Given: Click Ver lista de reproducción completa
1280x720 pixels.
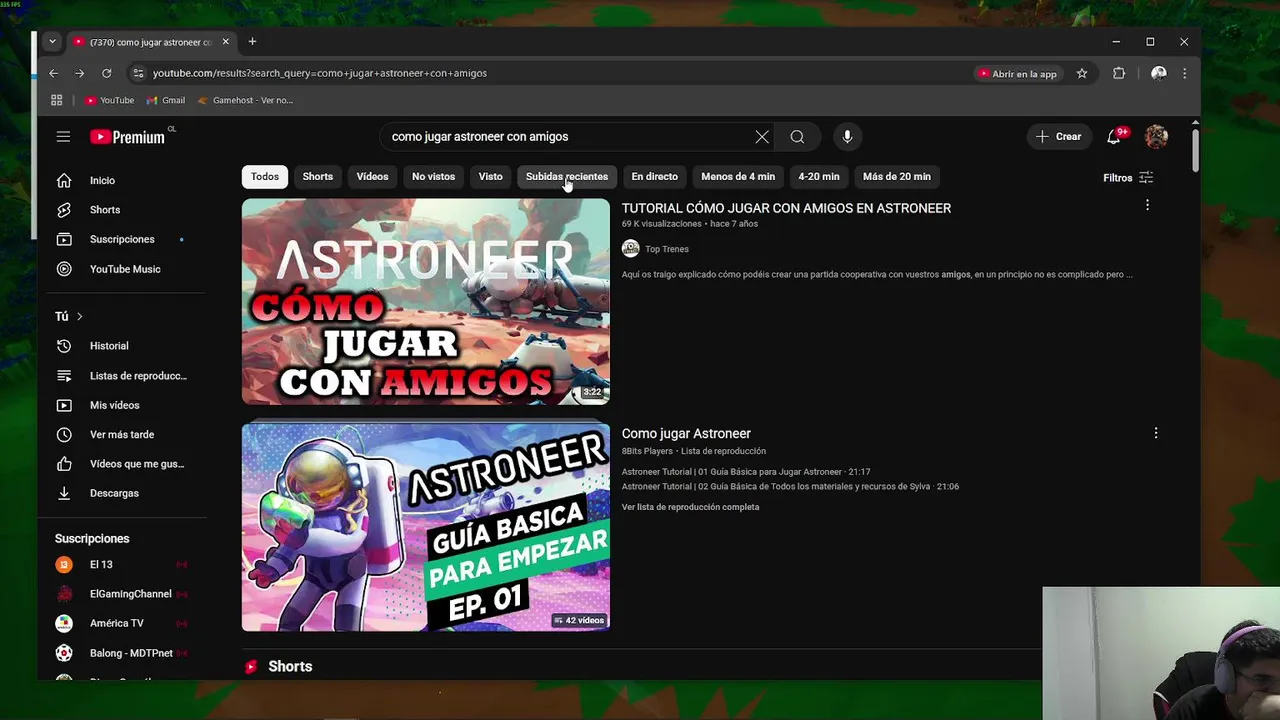Looking at the screenshot, I should [x=690, y=507].
